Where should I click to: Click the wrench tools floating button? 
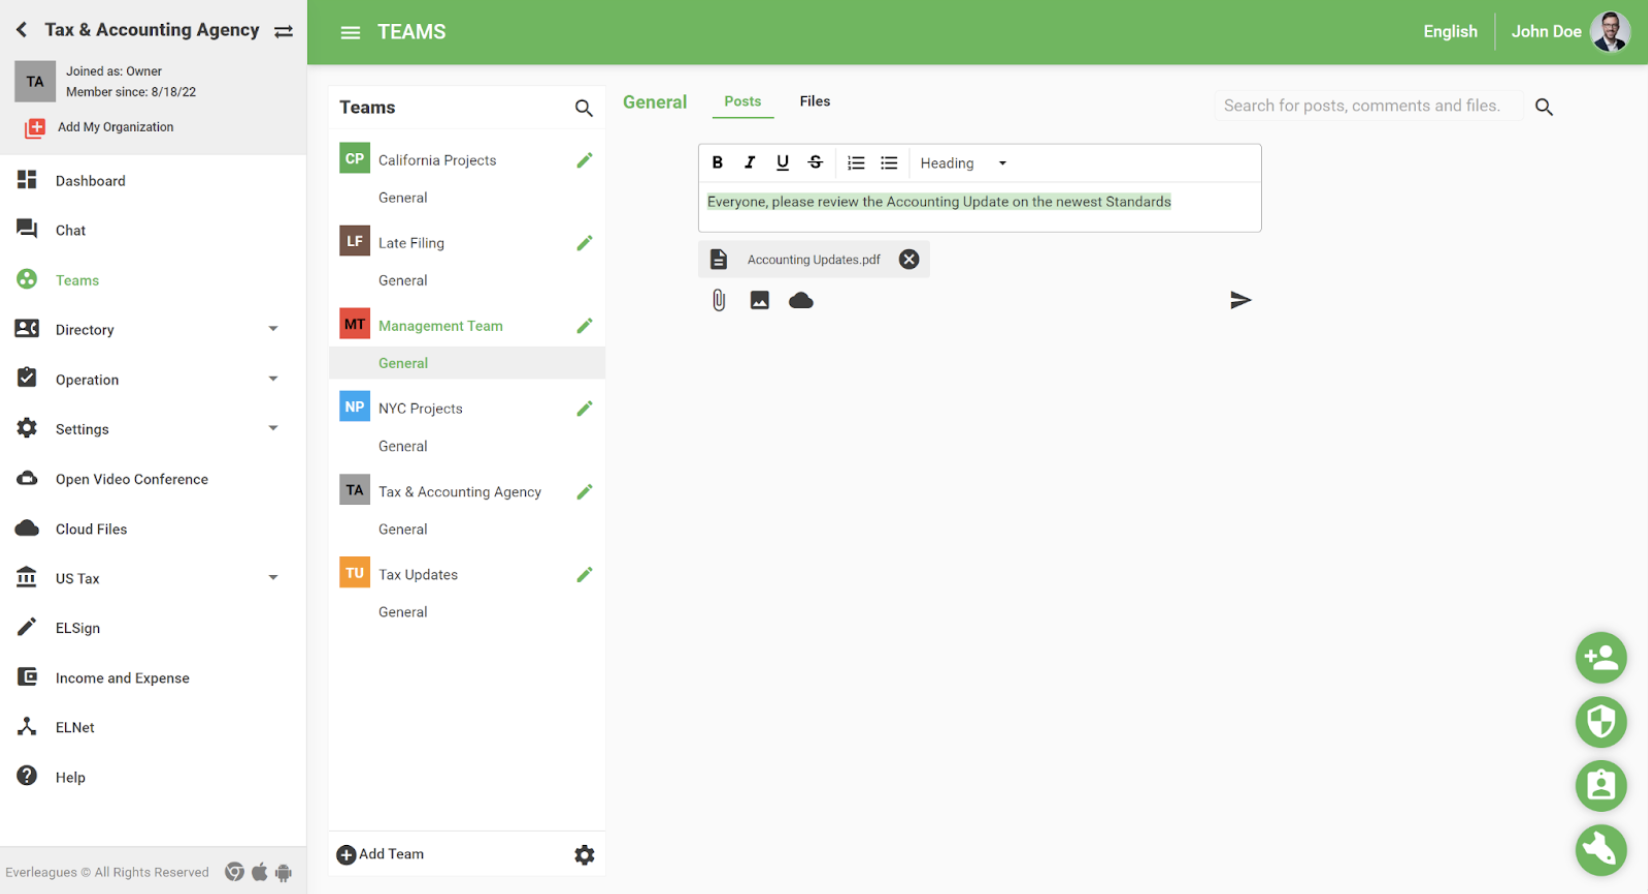coord(1601,850)
